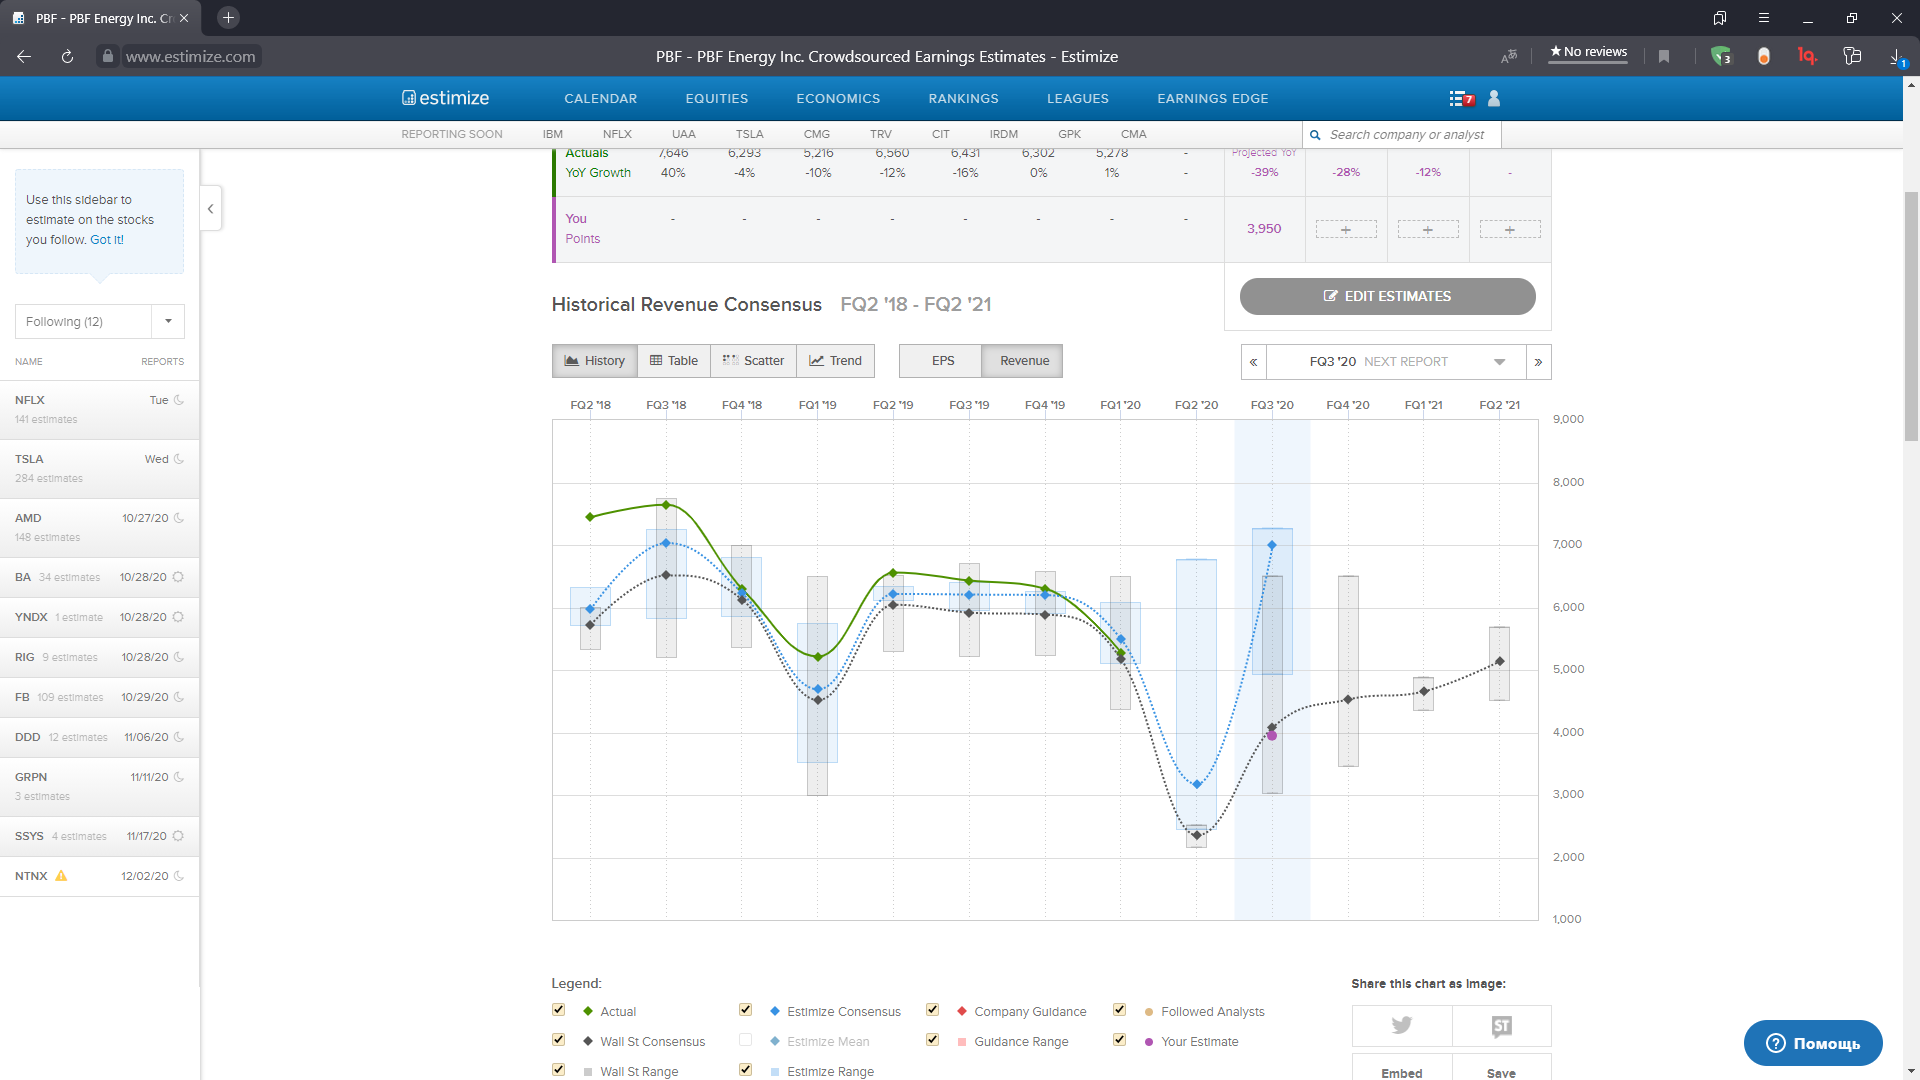This screenshot has height=1080, width=1920.
Task: Add estimate for FQ2 '21 plus box
Action: [x=1510, y=230]
